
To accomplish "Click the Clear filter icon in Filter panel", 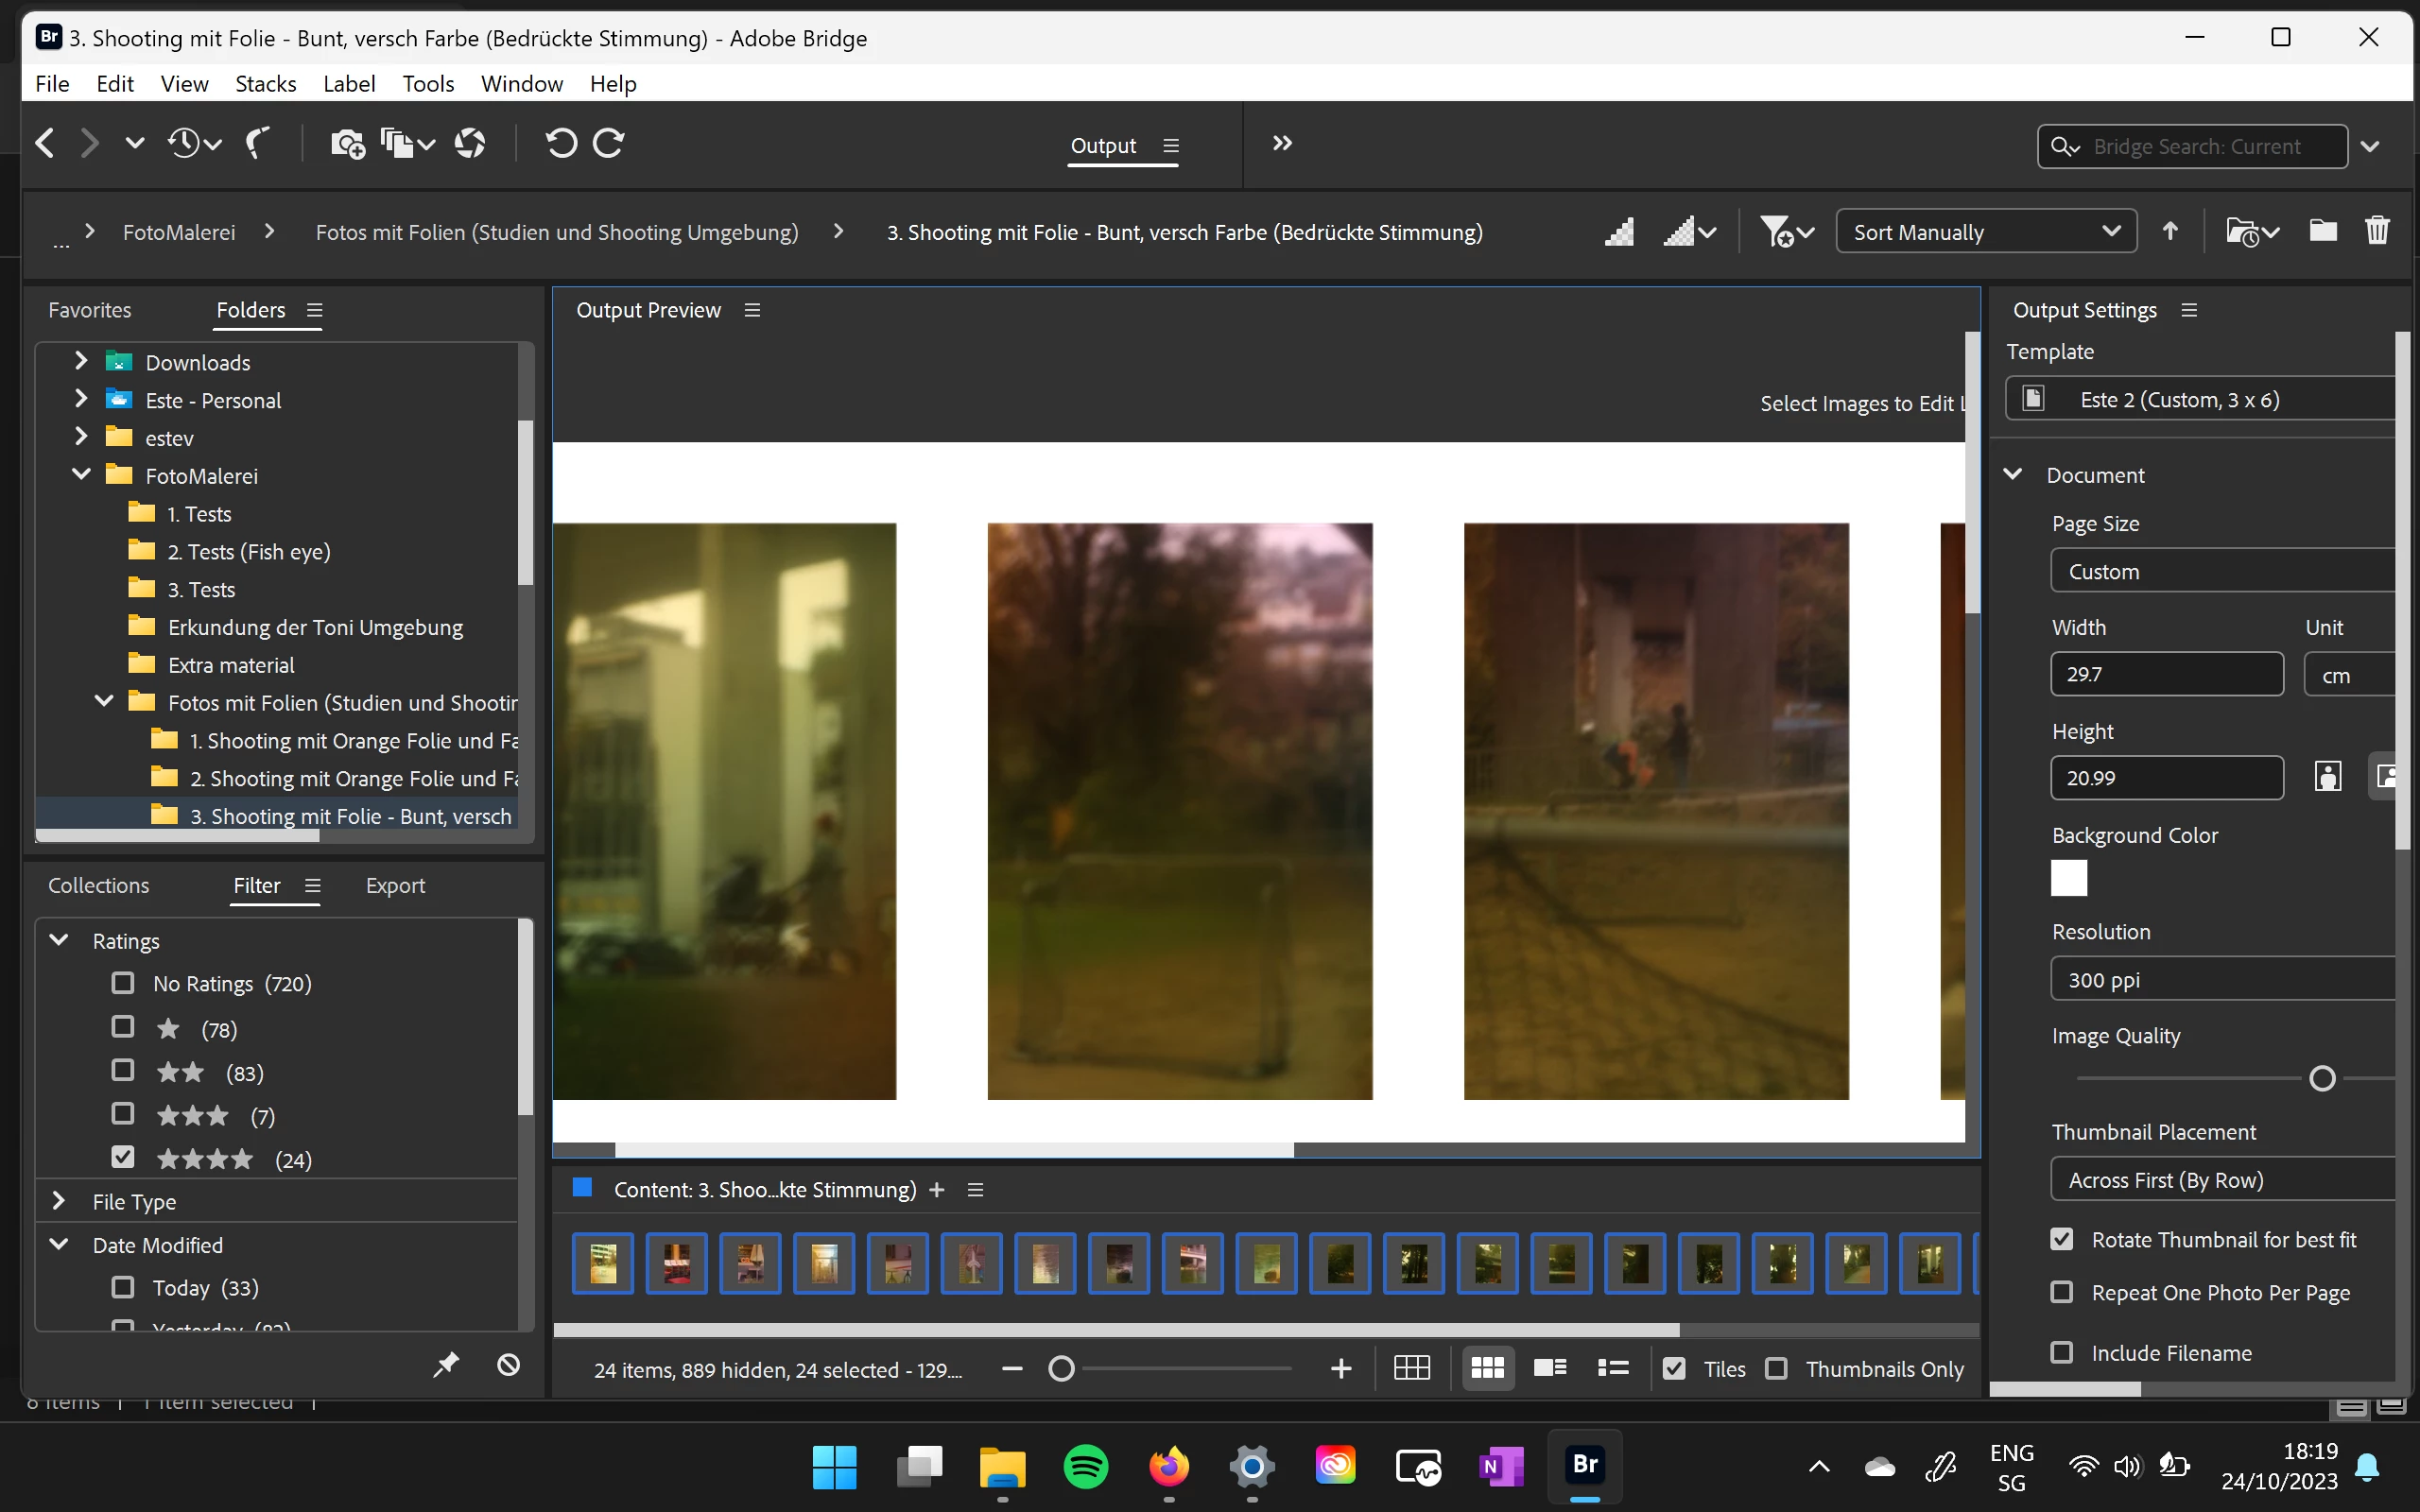I will click(x=508, y=1365).
